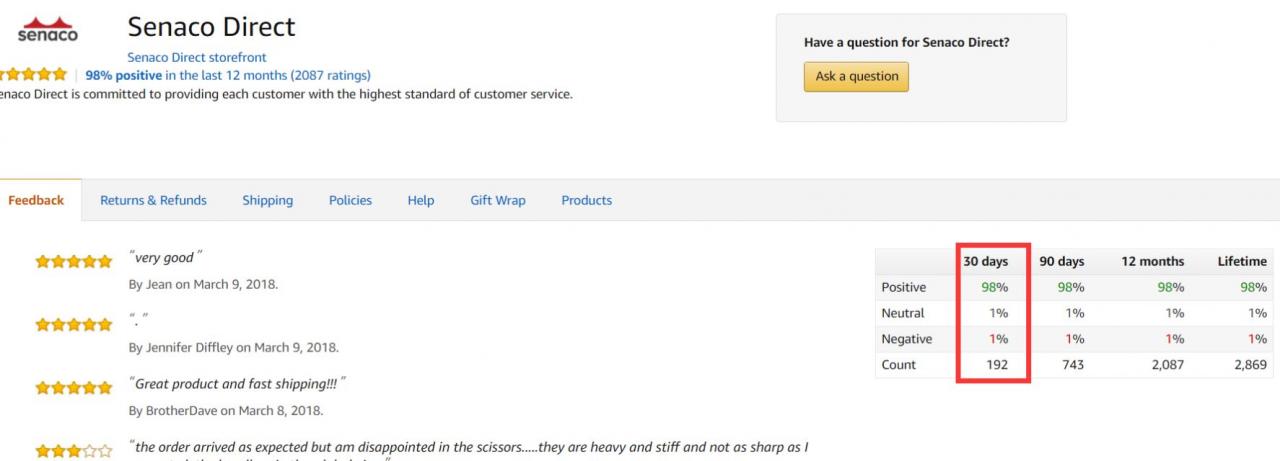The image size is (1280, 461).
Task: Open the 98% positive ratings link
Action: coord(228,75)
